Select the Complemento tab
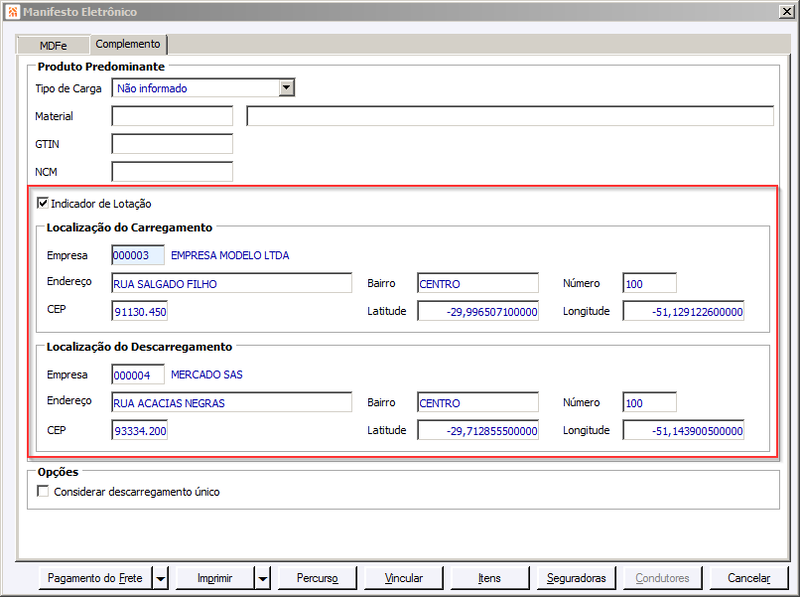The image size is (800, 597). (x=128, y=44)
